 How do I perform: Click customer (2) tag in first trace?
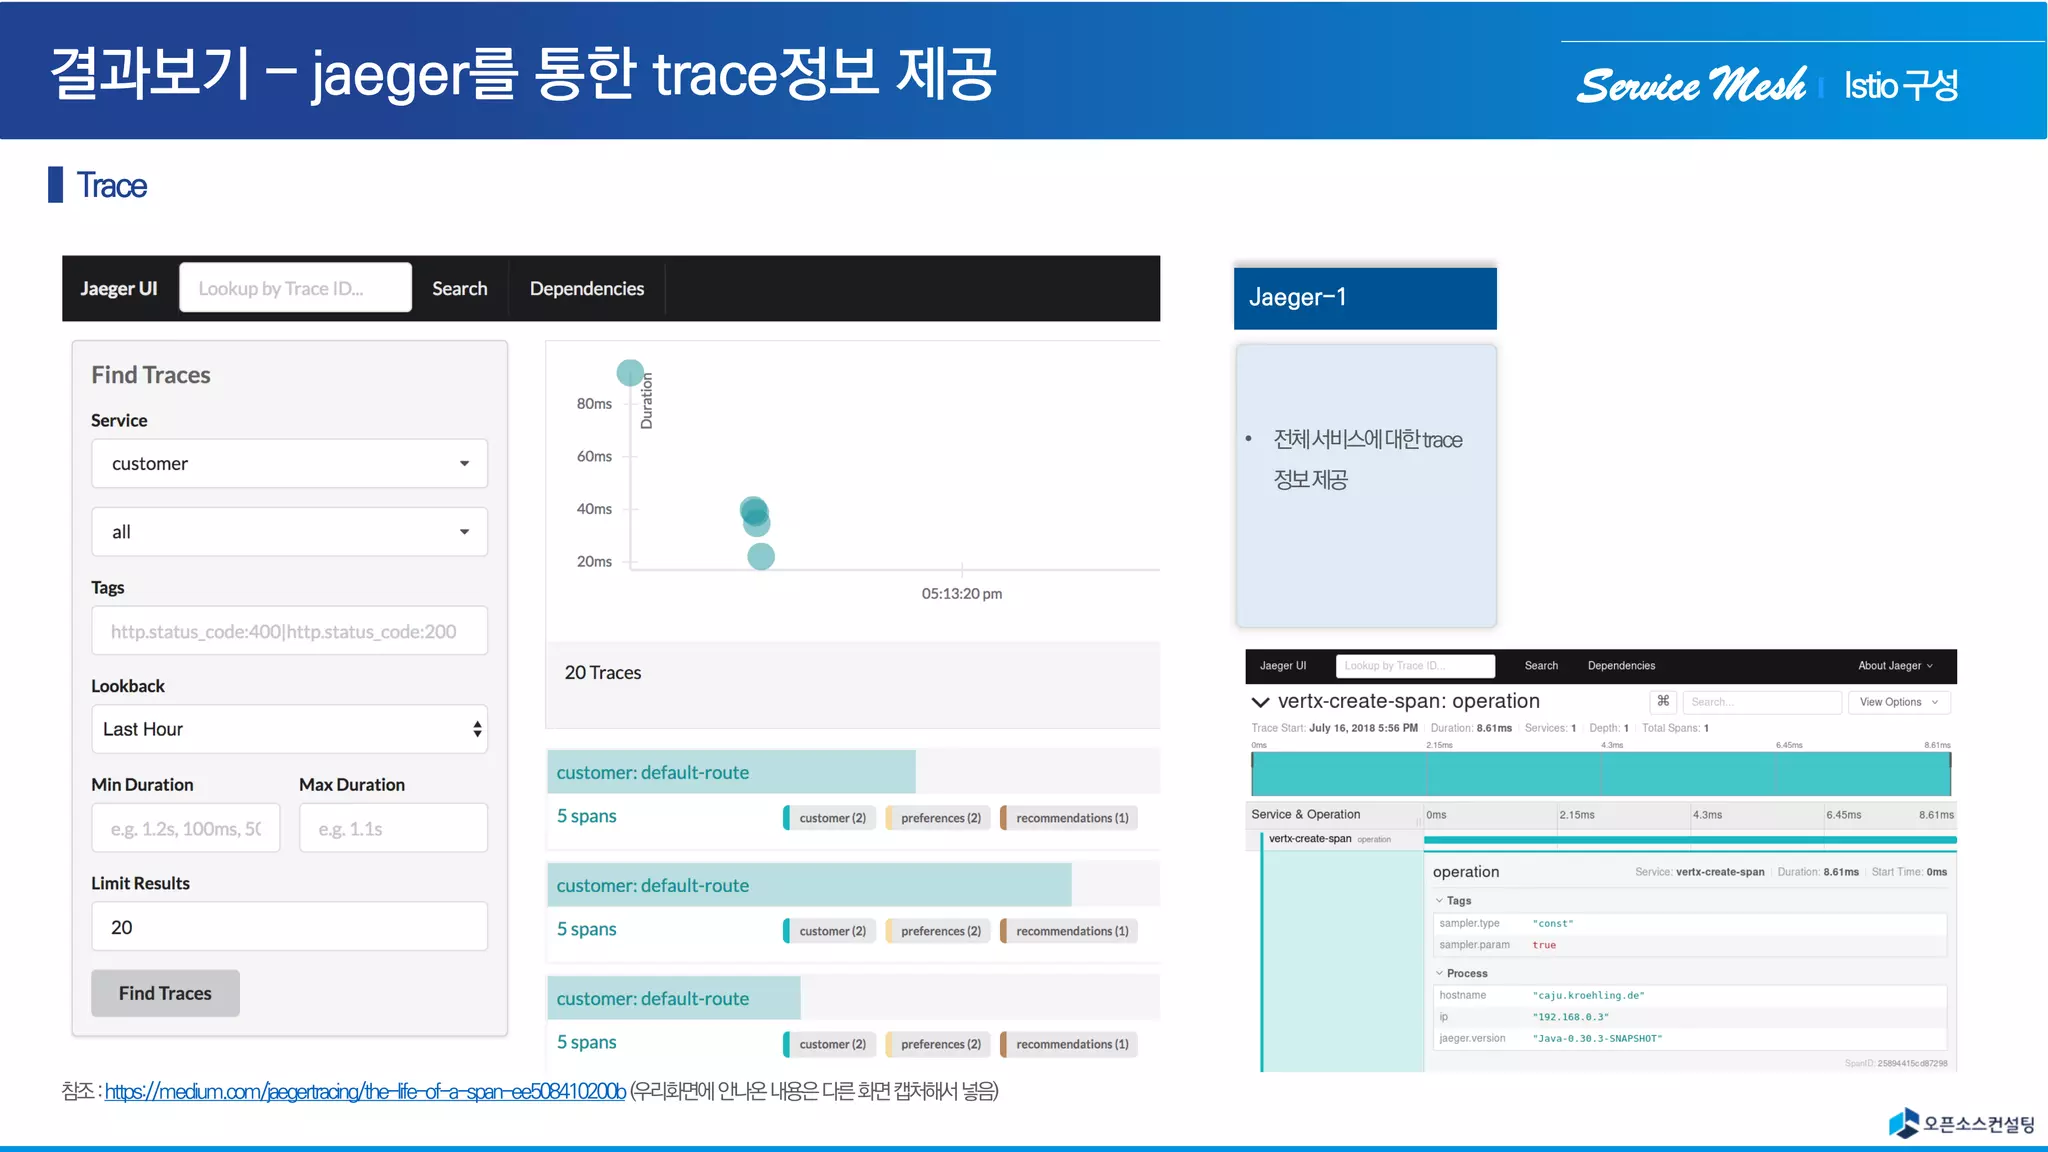[830, 818]
